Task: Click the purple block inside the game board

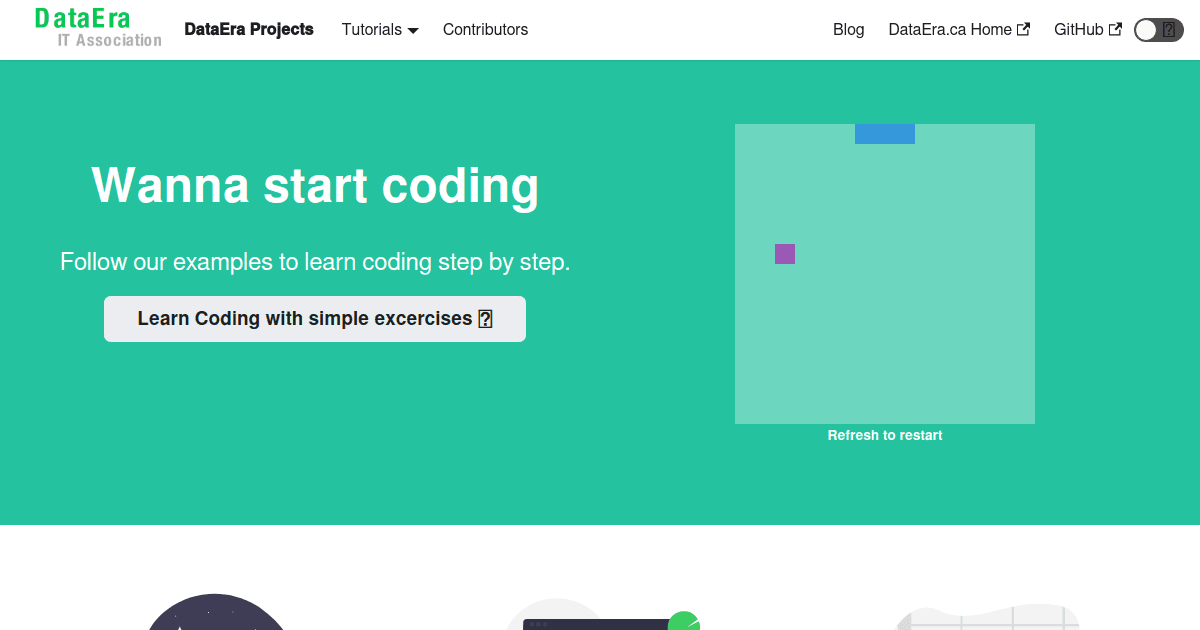Action: (784, 254)
